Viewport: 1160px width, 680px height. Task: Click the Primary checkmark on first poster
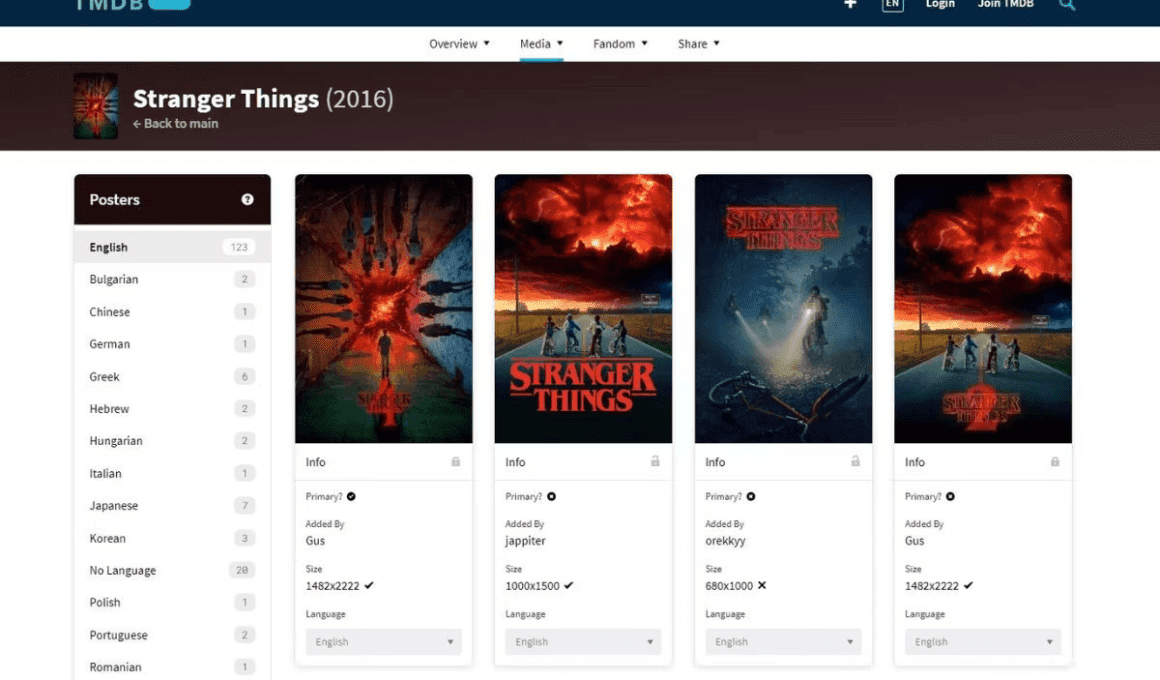(x=351, y=496)
